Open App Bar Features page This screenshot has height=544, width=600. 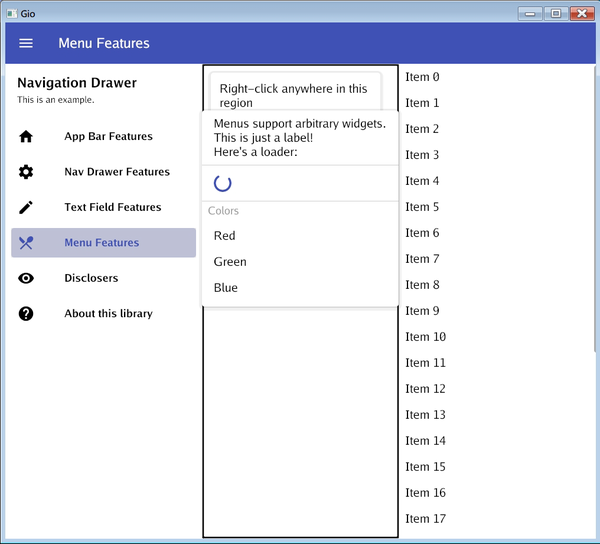pyautogui.click(x=108, y=137)
